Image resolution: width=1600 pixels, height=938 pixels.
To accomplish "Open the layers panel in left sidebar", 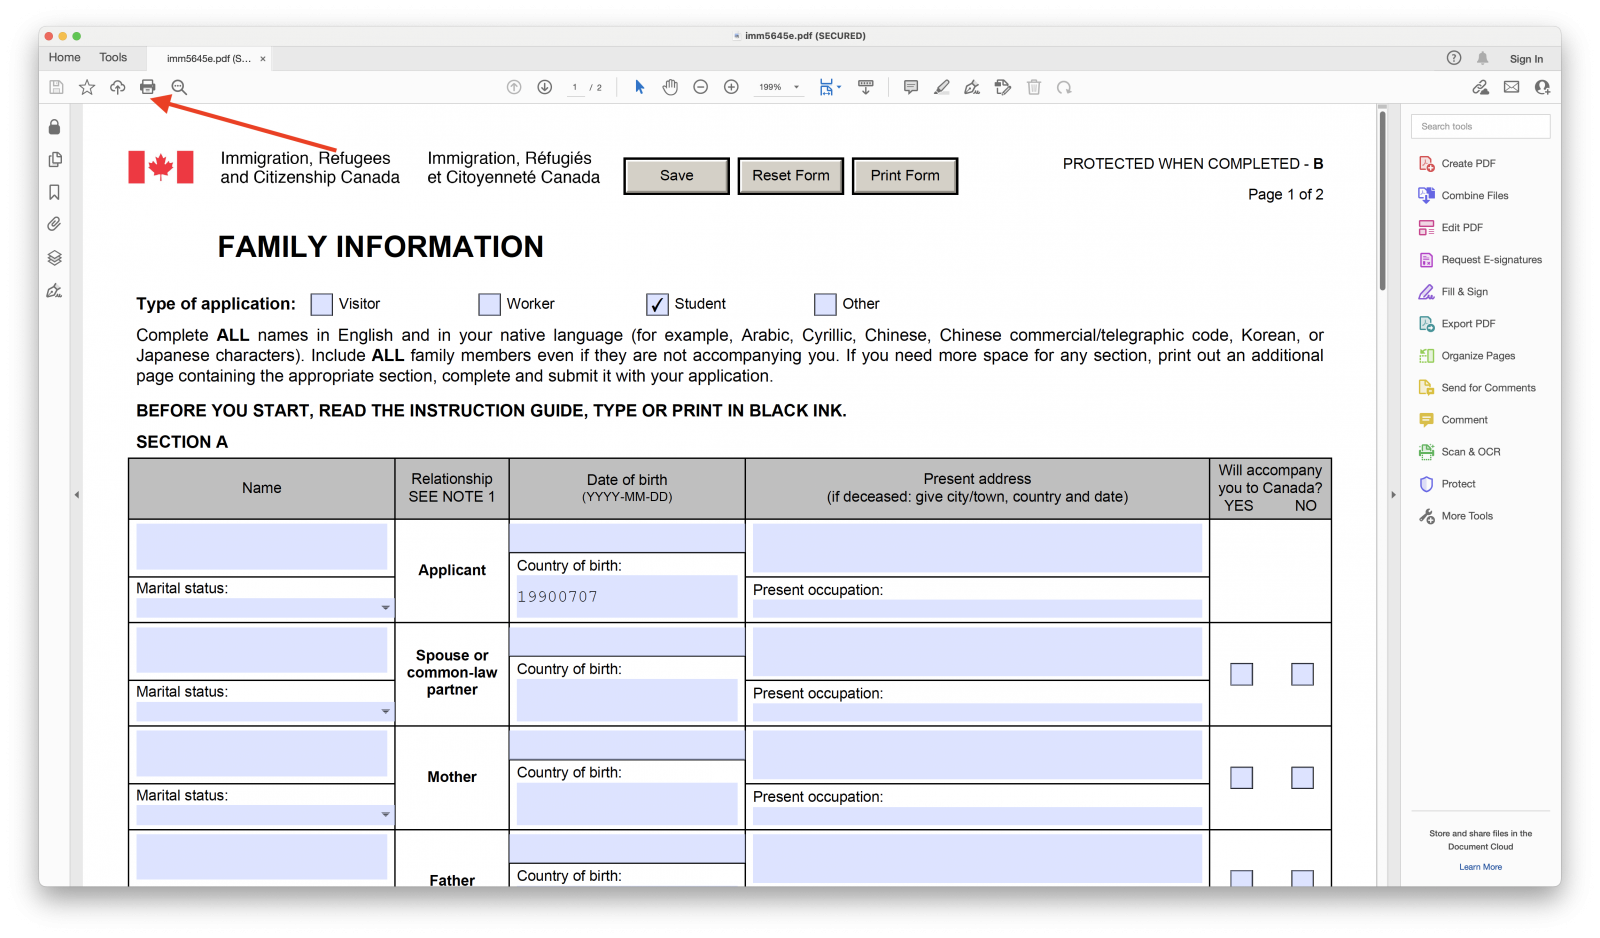I will tap(55, 258).
